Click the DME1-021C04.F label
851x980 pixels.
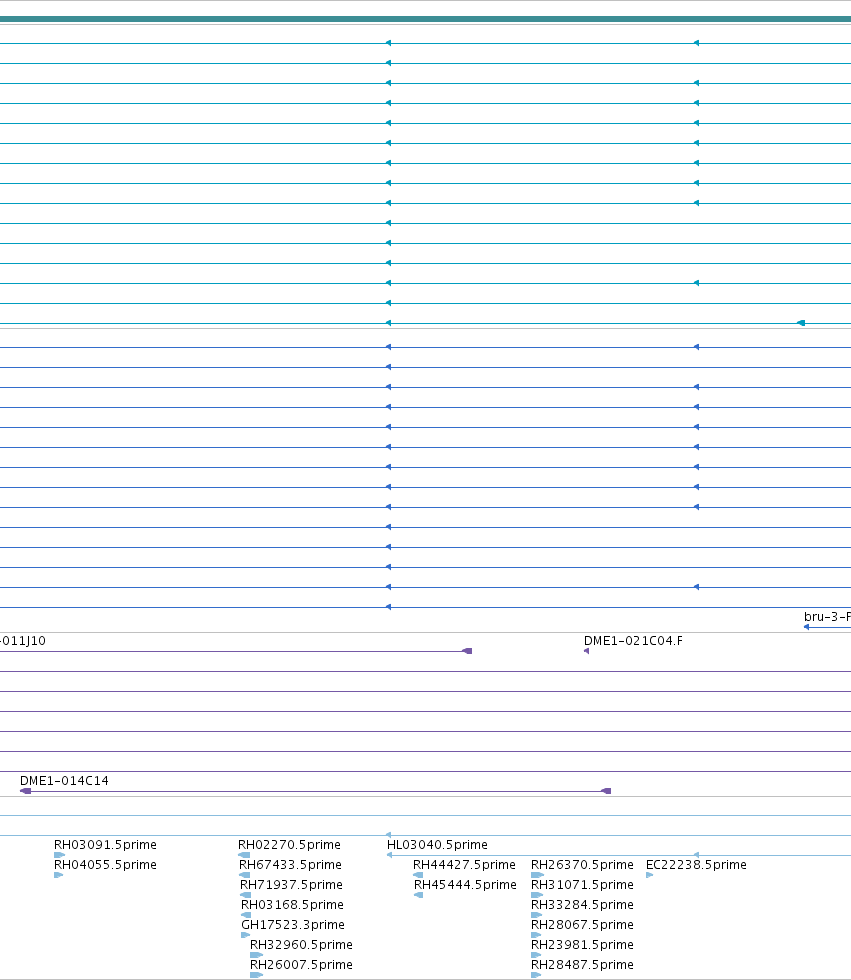[633, 641]
